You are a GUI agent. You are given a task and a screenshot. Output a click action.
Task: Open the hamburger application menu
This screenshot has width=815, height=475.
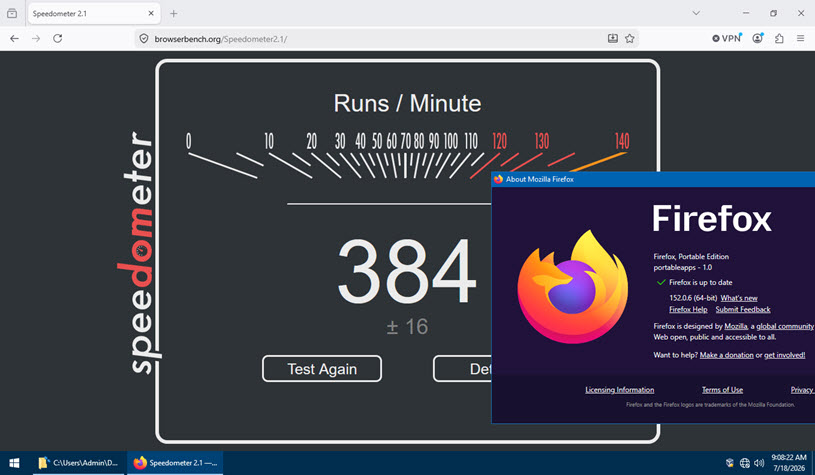pyautogui.click(x=800, y=38)
